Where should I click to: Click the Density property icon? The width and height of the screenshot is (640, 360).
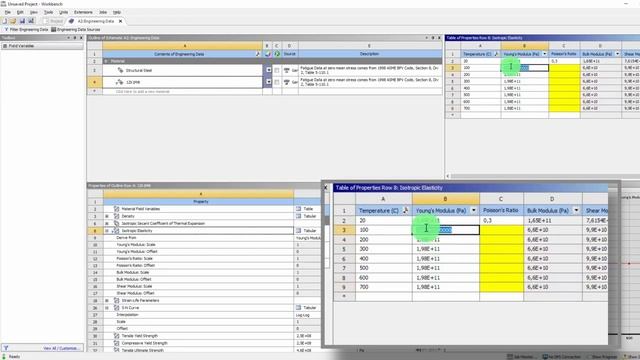[116, 216]
